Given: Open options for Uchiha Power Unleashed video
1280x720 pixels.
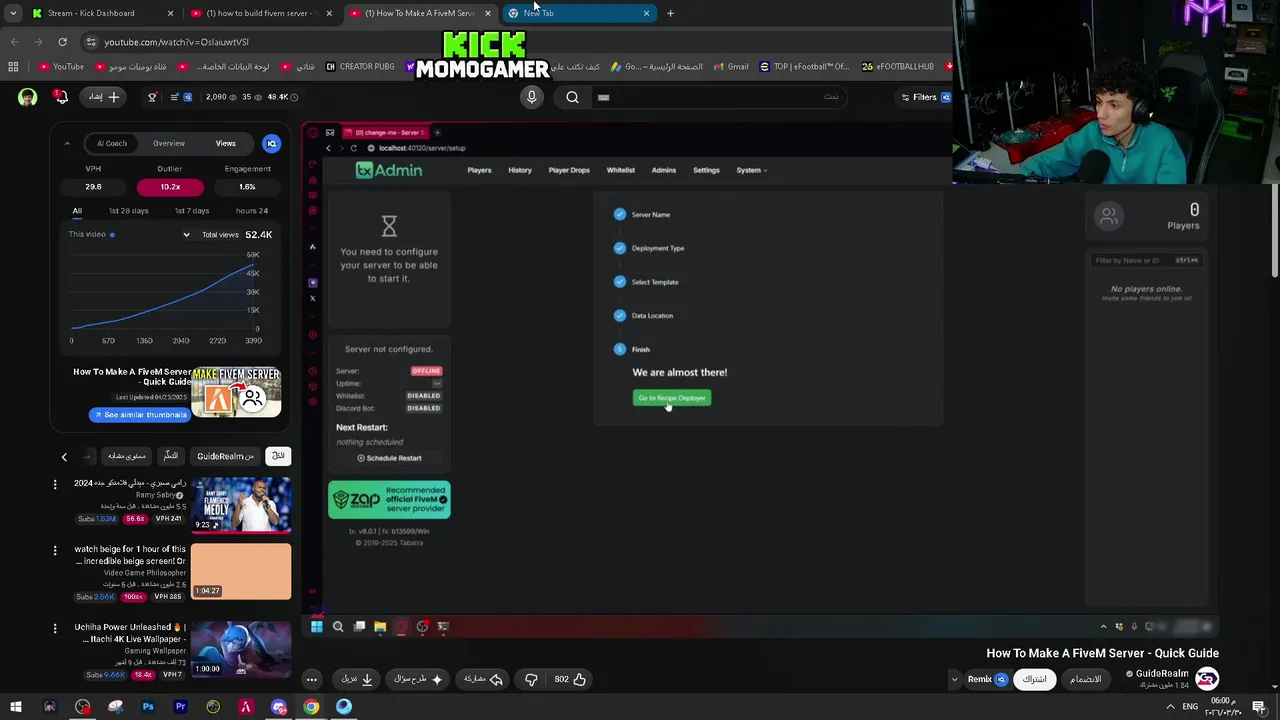Looking at the screenshot, I should coord(55,628).
